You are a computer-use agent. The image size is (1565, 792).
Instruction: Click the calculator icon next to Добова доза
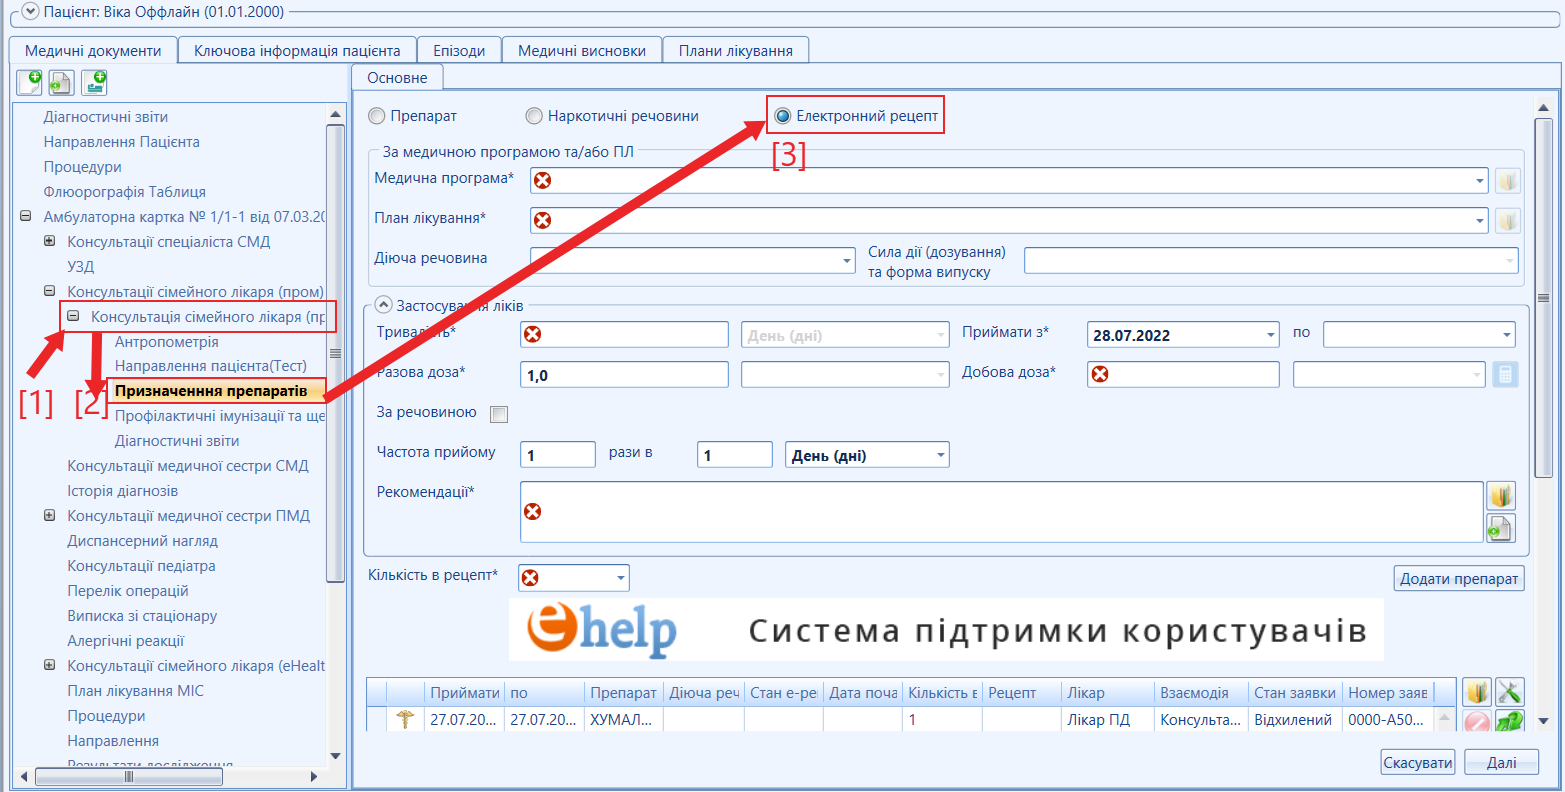pyautogui.click(x=1505, y=375)
